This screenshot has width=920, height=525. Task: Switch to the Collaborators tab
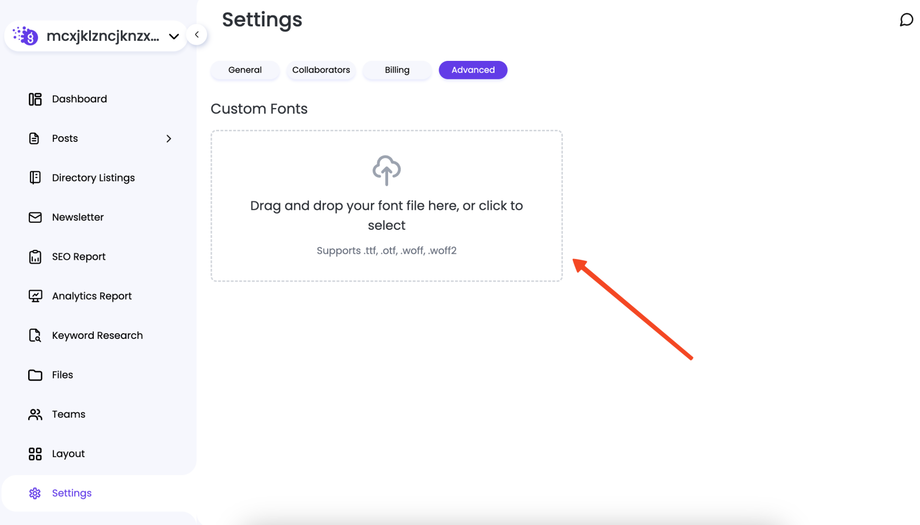pos(321,70)
